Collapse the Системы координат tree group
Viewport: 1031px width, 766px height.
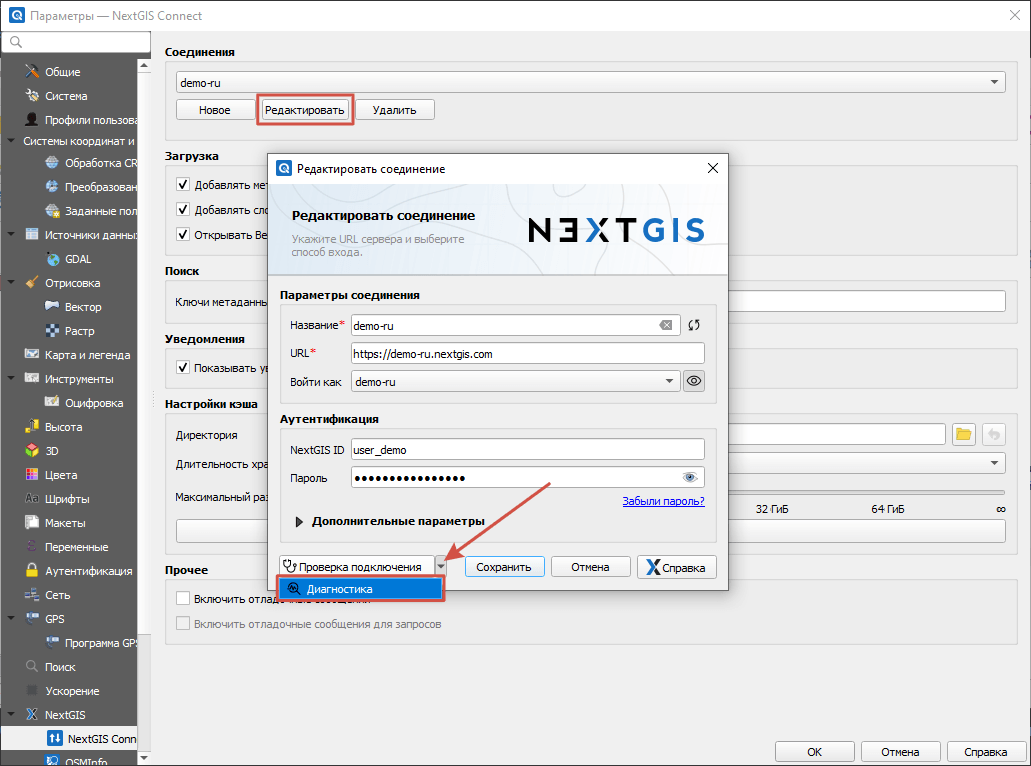[x=11, y=141]
